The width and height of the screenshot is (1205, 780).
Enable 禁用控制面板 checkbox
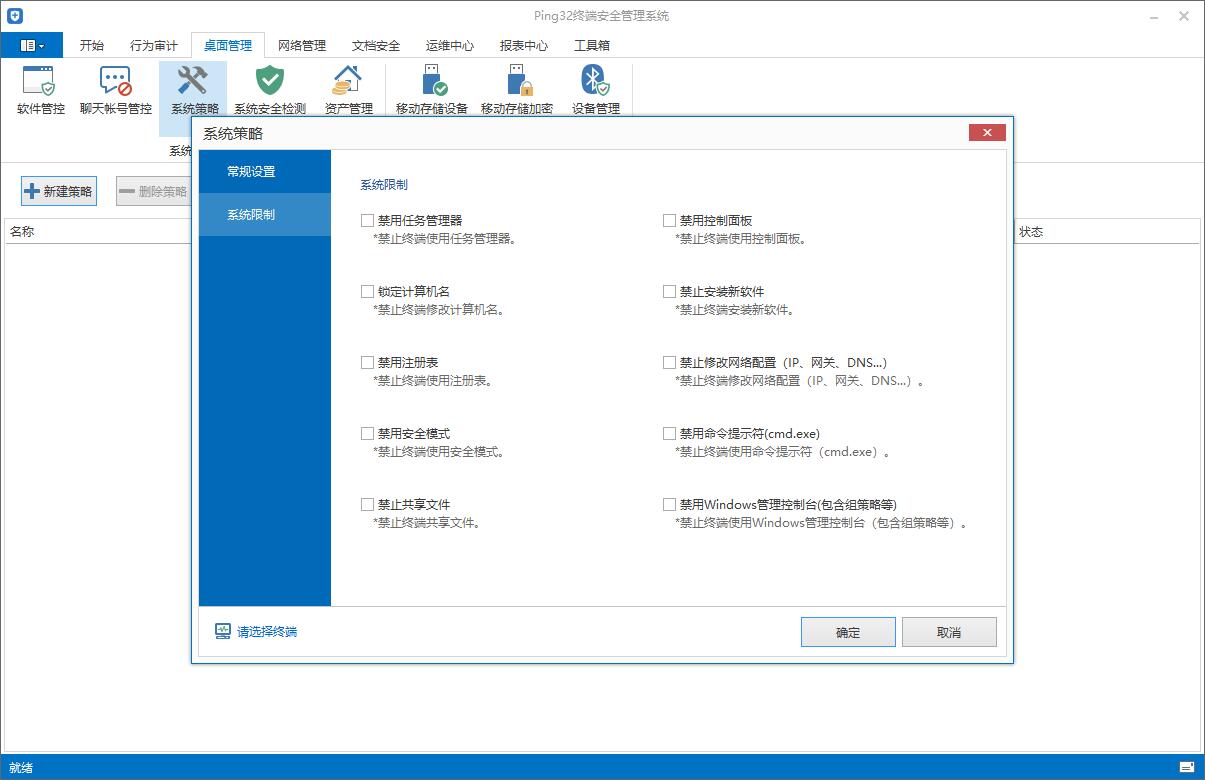[x=669, y=220]
